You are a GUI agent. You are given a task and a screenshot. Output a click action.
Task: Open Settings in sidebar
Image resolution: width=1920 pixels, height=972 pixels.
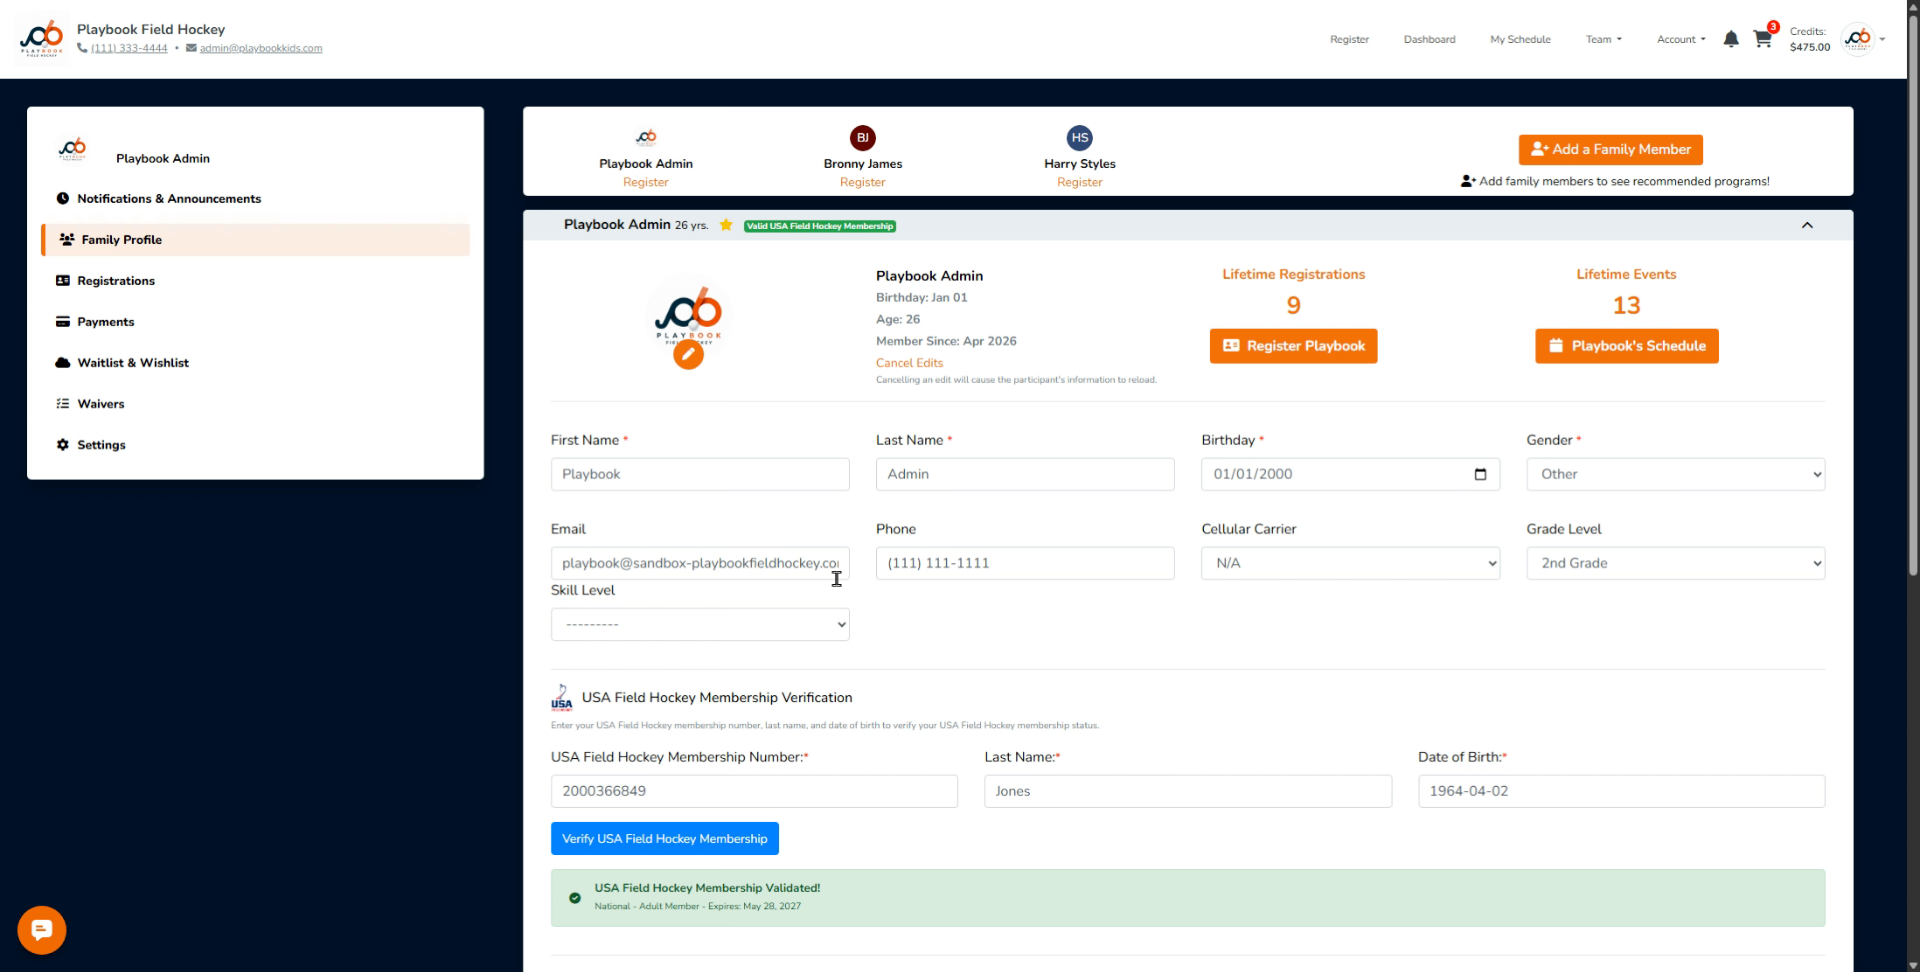256,445
